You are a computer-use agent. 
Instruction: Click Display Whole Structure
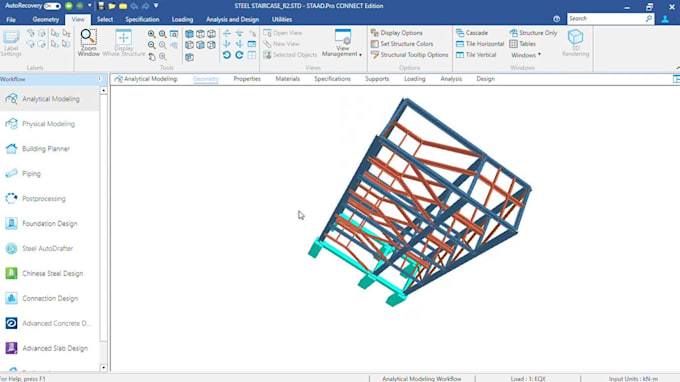(x=124, y=42)
